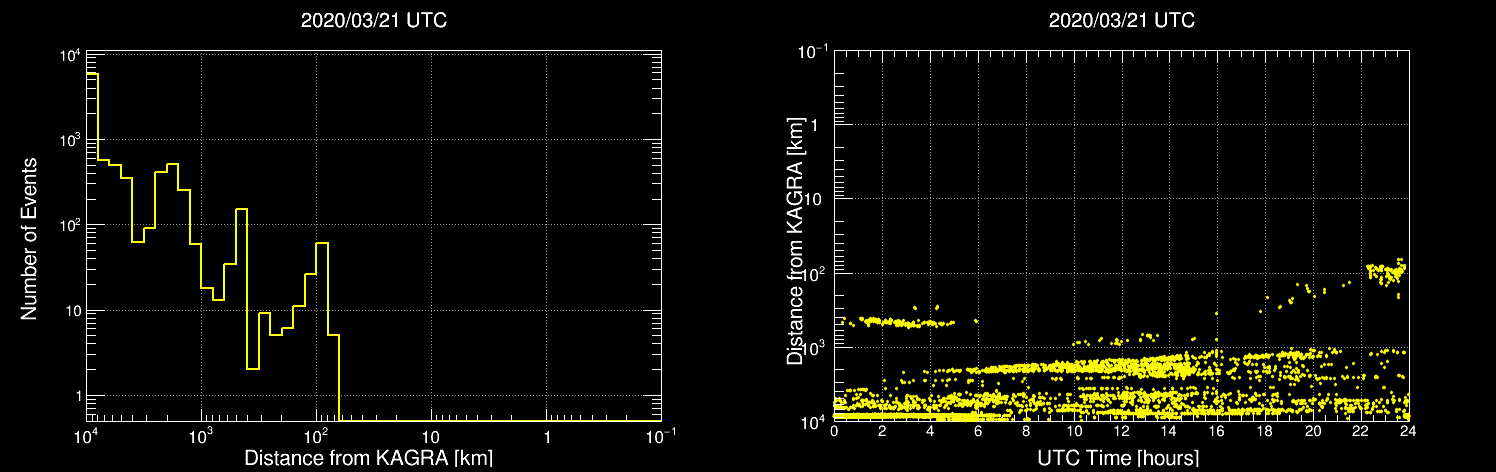The width and height of the screenshot is (1496, 472).
Task: Click the 10^4 tick on scatter plot's distance axis
Action: coord(815,421)
